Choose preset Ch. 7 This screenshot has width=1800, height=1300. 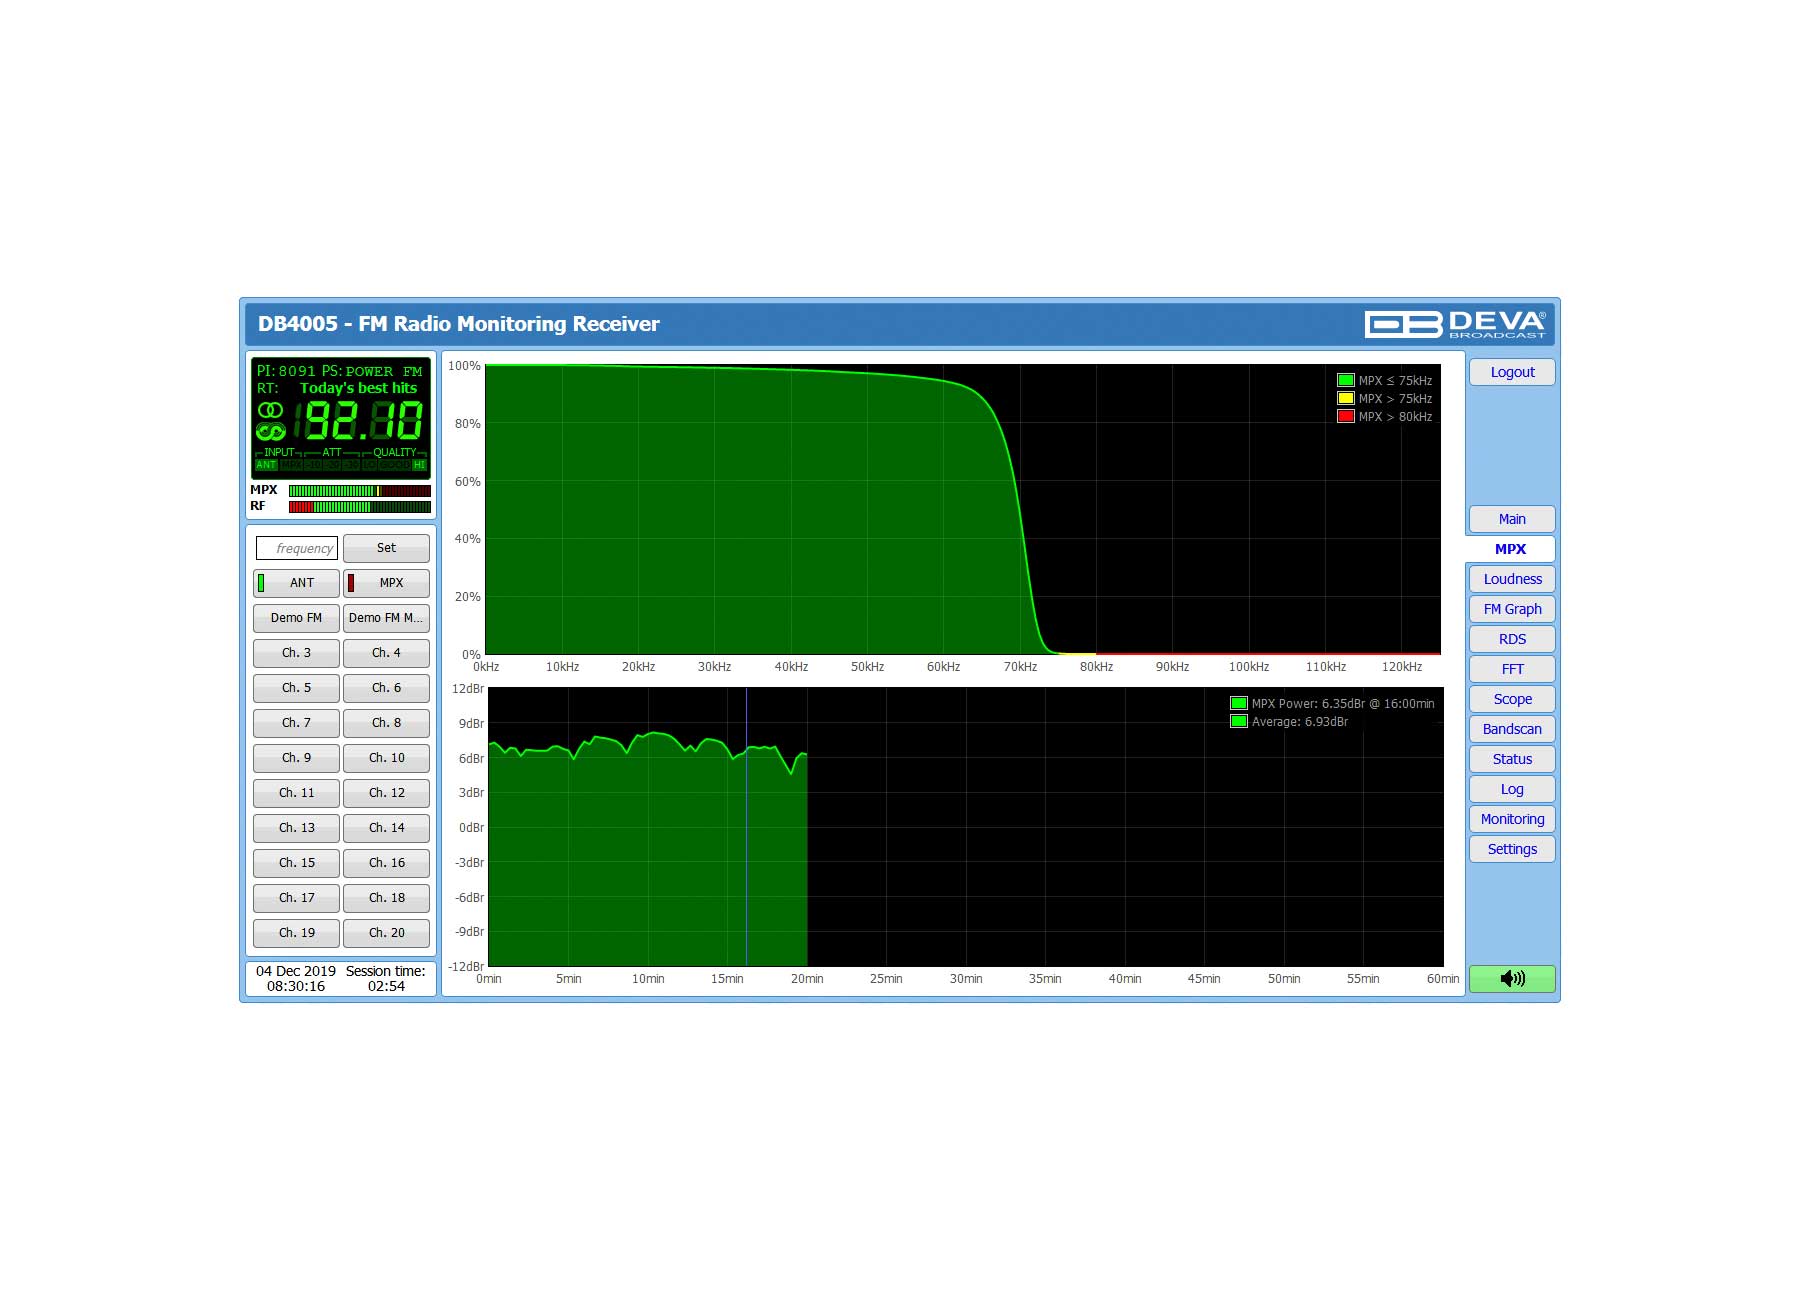296,723
